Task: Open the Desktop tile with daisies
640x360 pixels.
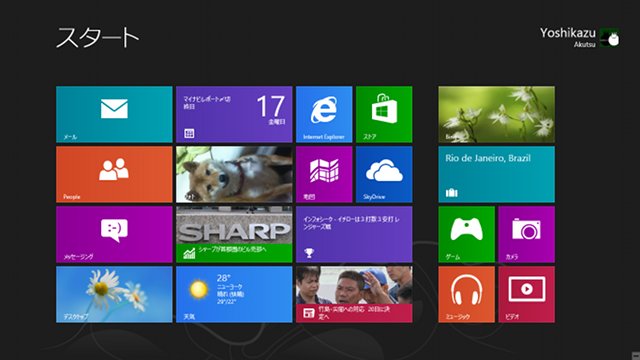Action: tap(114, 294)
